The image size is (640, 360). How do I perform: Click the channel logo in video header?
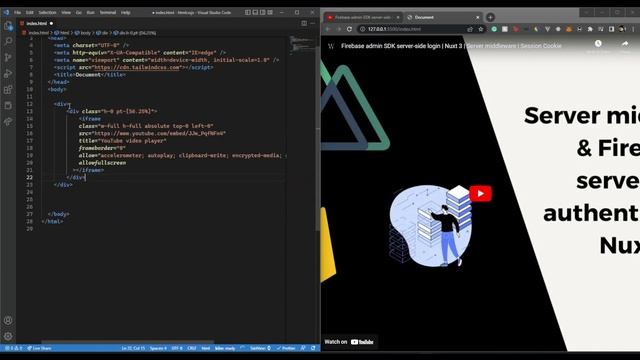tap(331, 46)
